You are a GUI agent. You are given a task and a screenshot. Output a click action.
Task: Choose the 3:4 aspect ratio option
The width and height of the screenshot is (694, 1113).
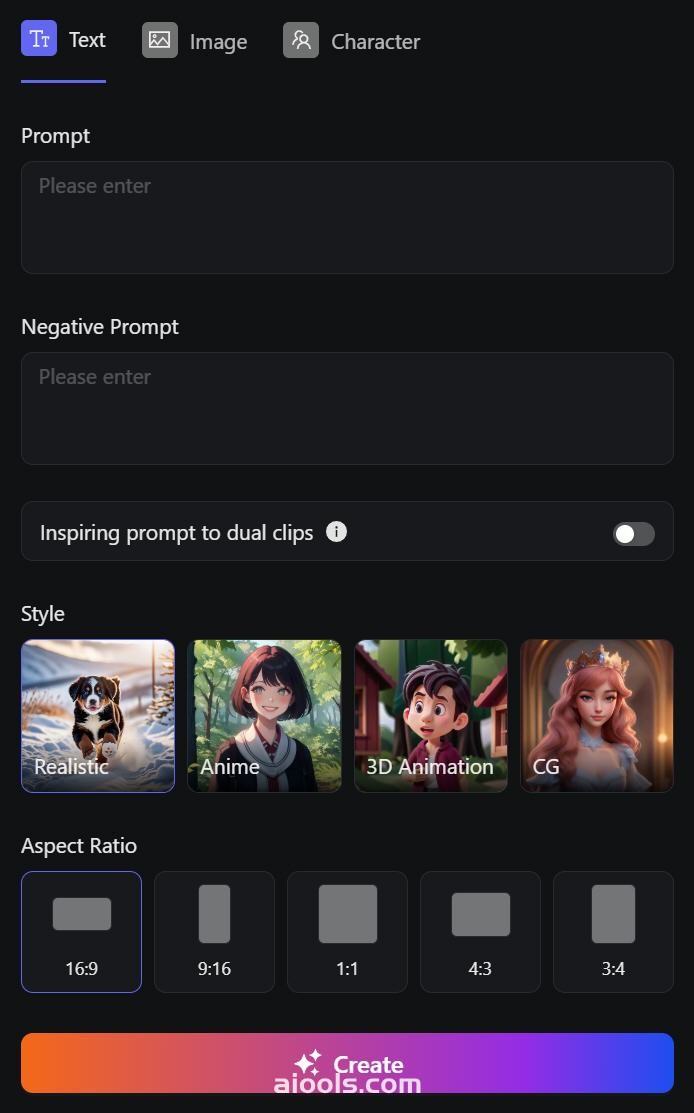tap(613, 931)
